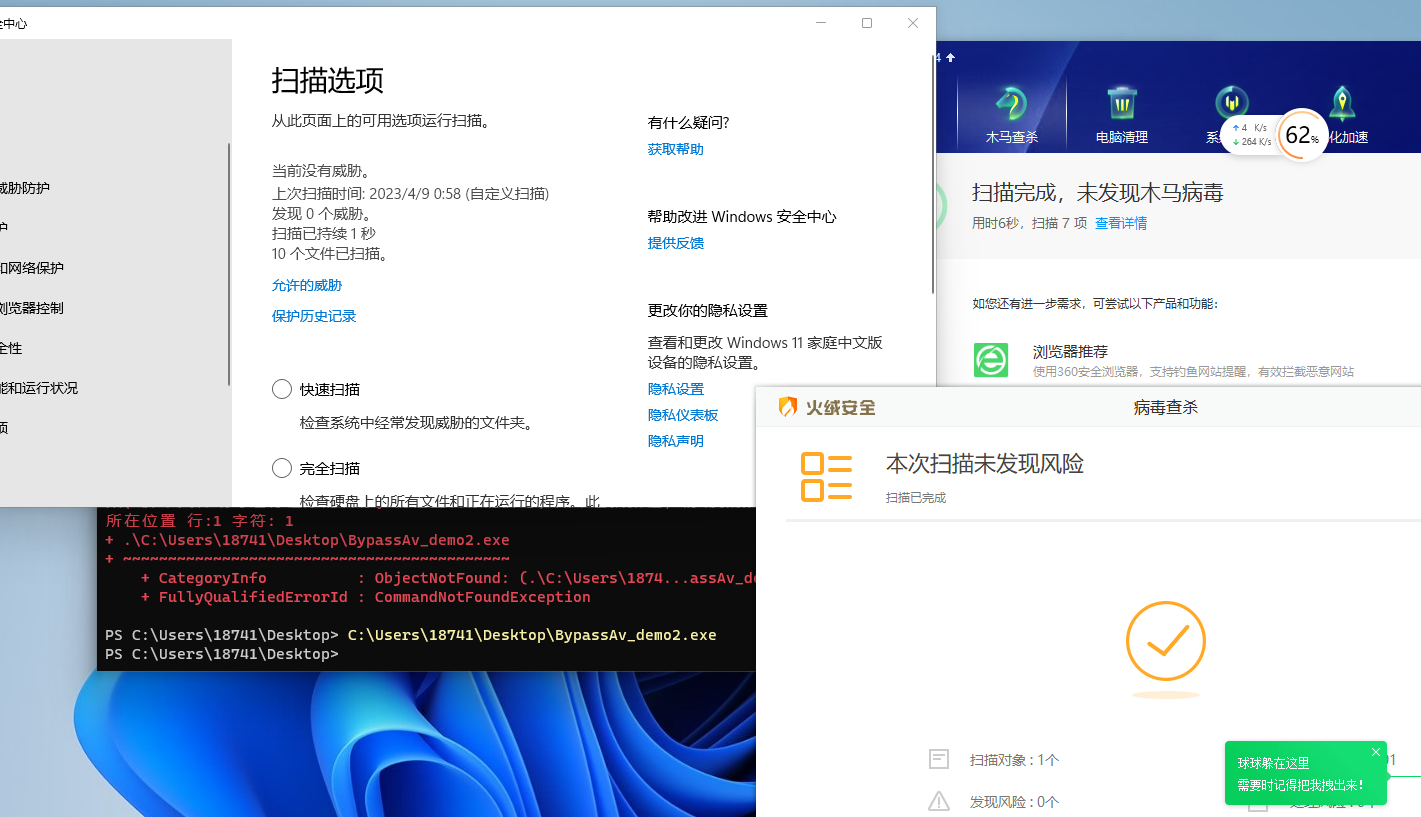Click the 系统修复 shield icon in 360
1421x817 pixels.
tap(1232, 103)
